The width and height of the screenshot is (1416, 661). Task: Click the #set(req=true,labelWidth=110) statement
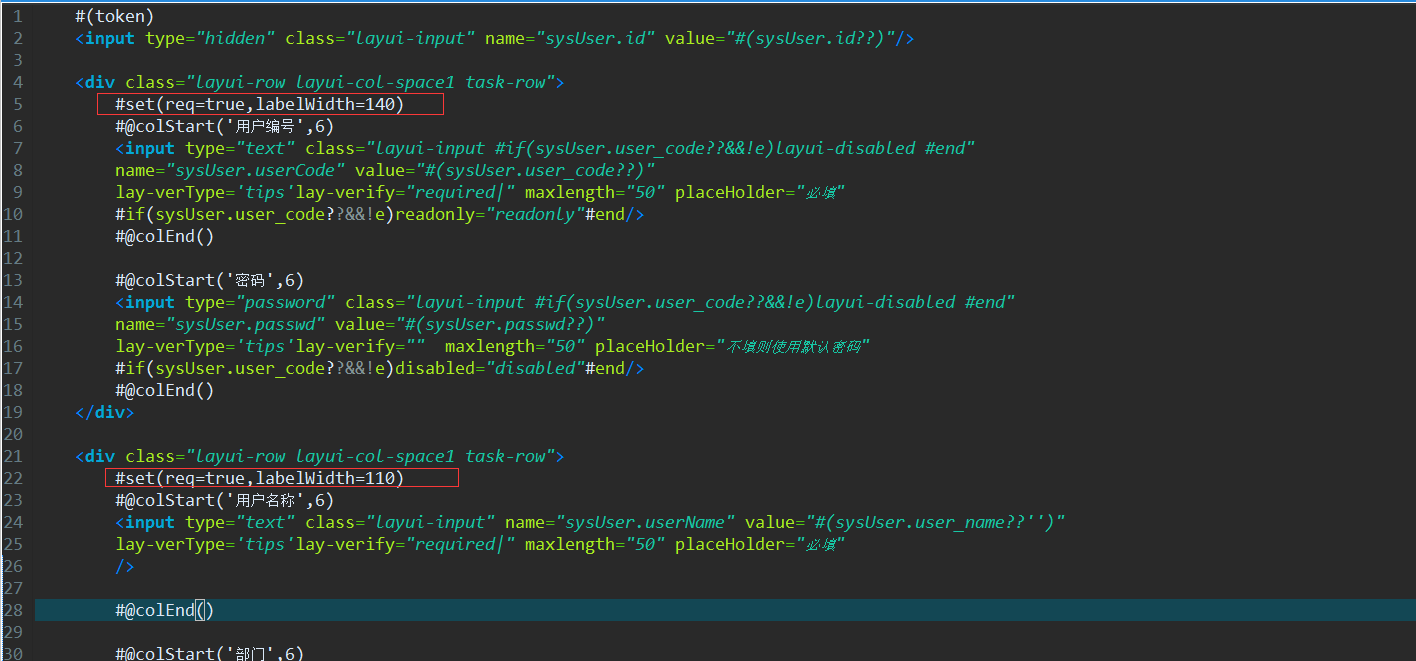[x=260, y=478]
